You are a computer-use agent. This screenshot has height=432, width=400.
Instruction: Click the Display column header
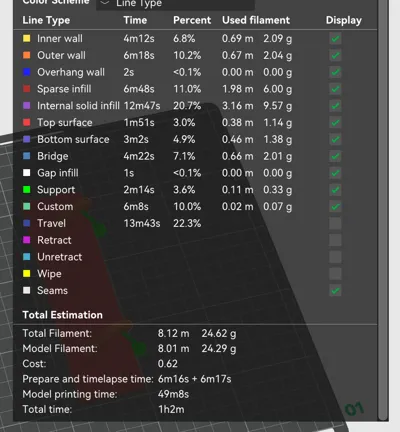pos(343,20)
